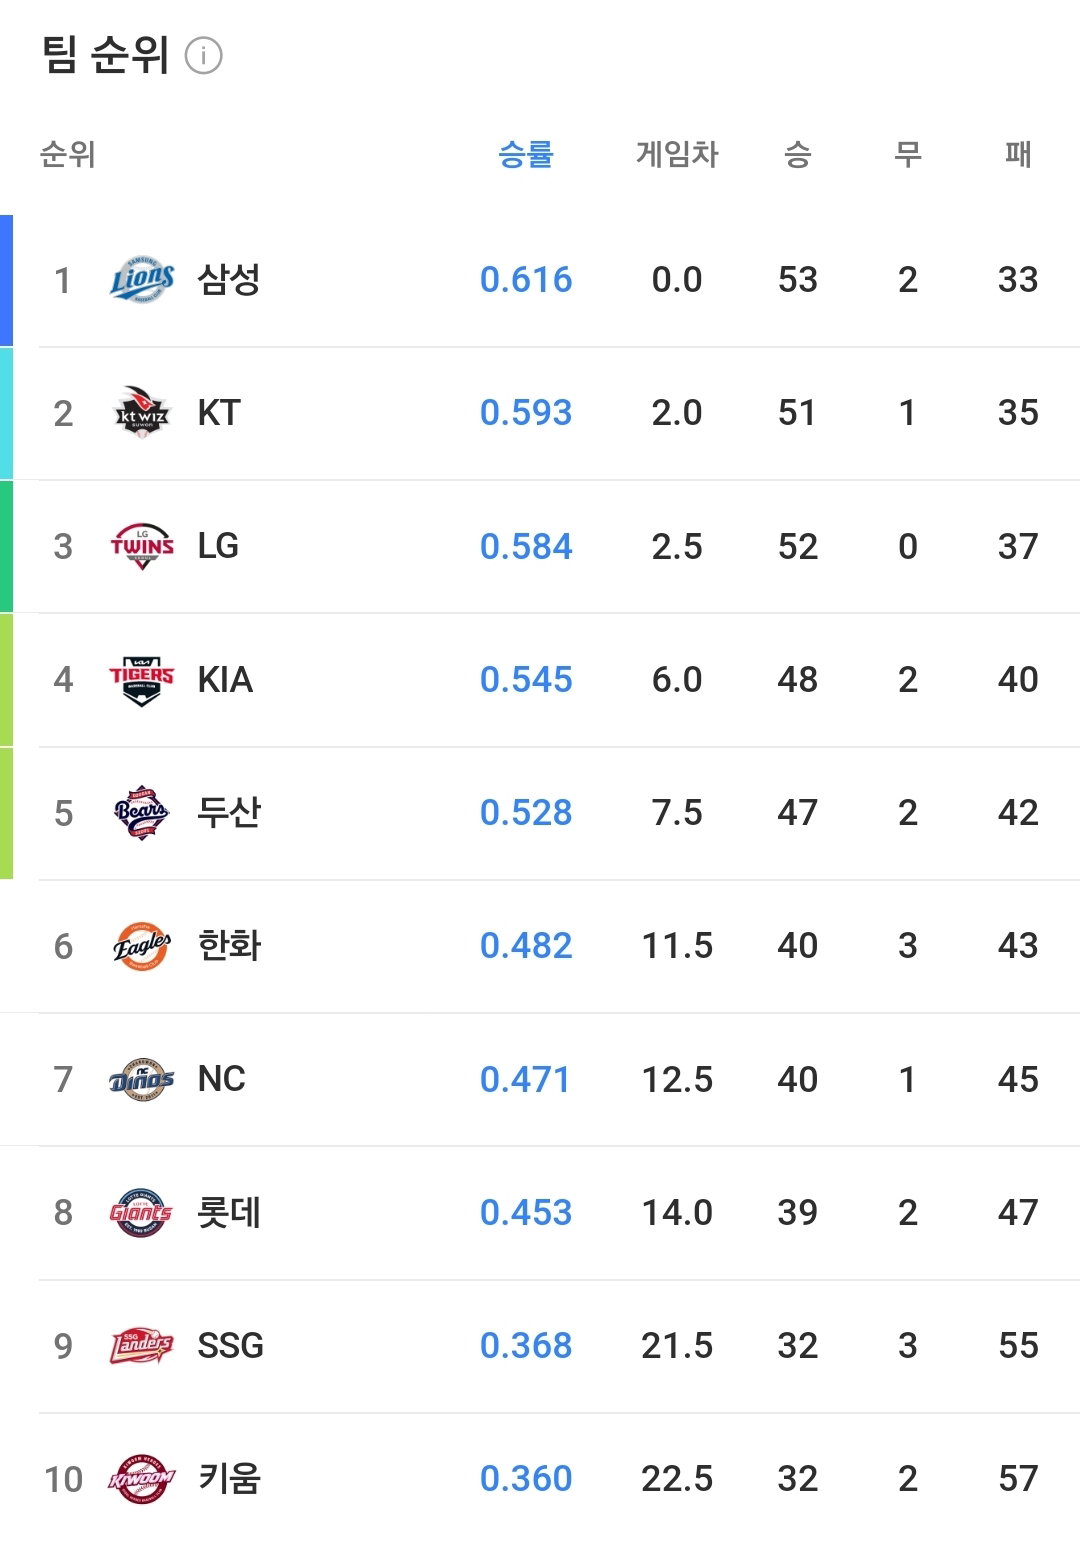1080x1544 pixels.
Task: Tap the Lotte Giants team logo
Action: point(142,1212)
